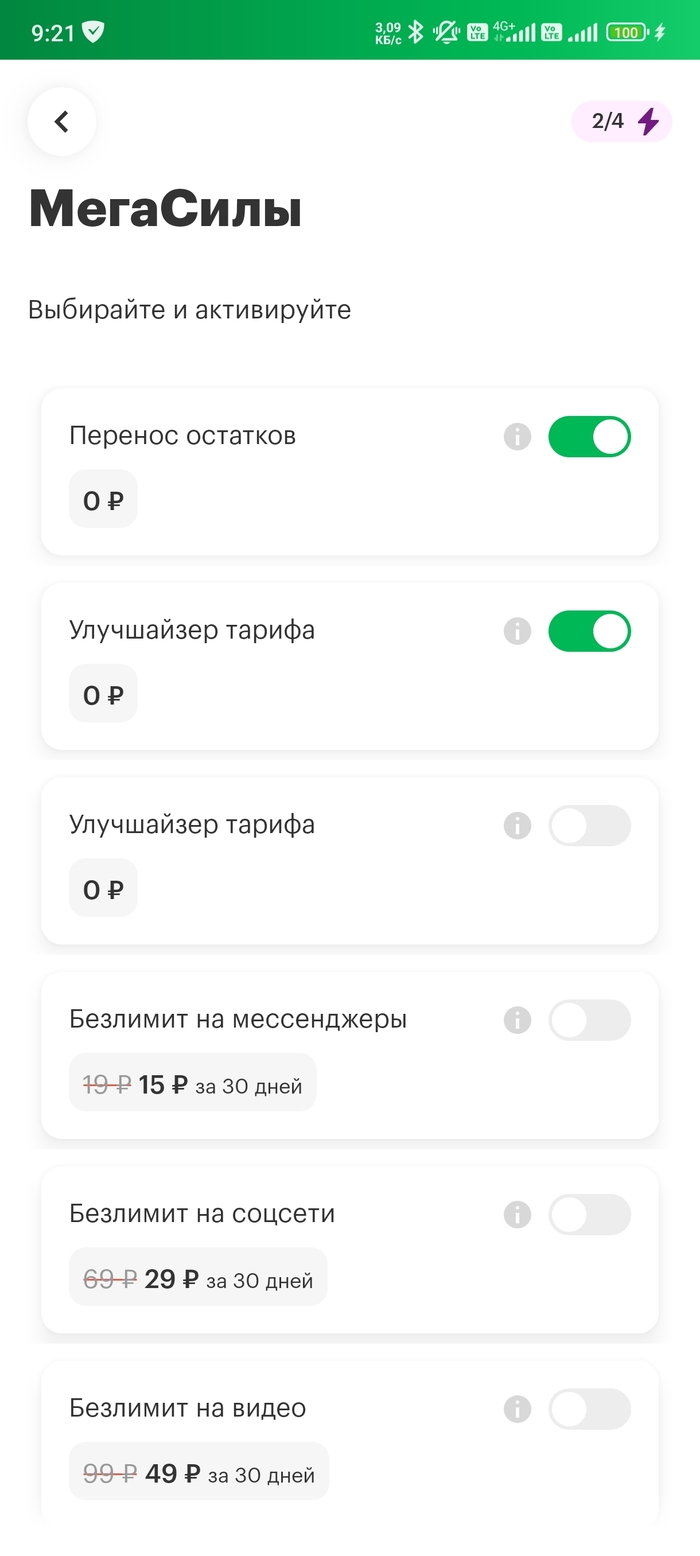Tap the shield icon in status bar
Image resolution: width=700 pixels, height=1556 pixels.
pyautogui.click(x=93, y=32)
